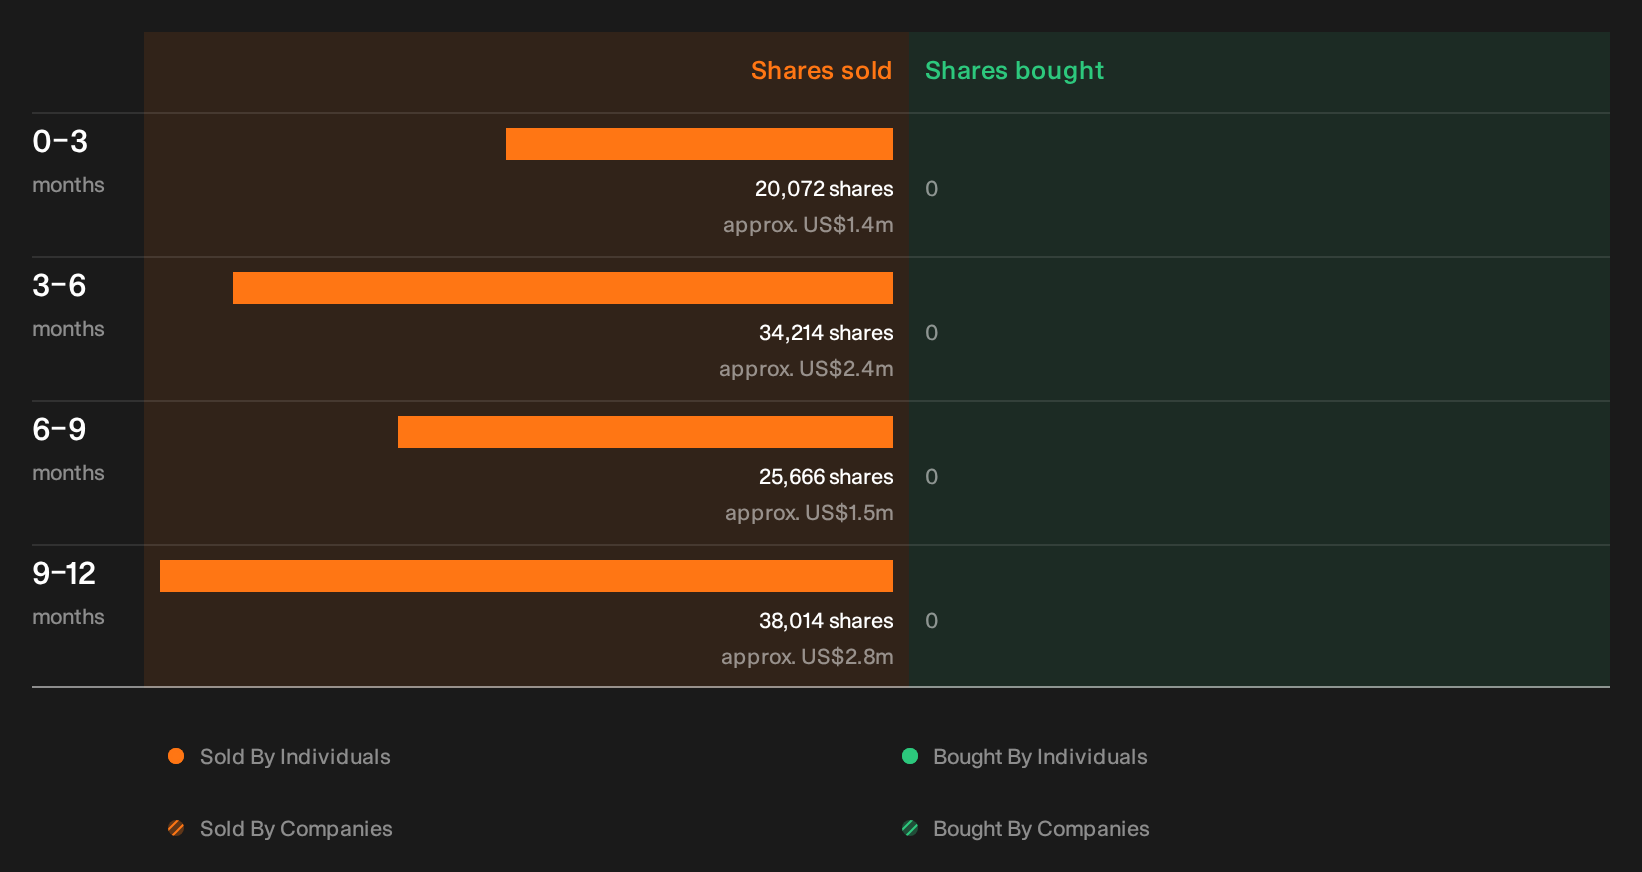Click the green Bought By Individuals legend dot

910,756
